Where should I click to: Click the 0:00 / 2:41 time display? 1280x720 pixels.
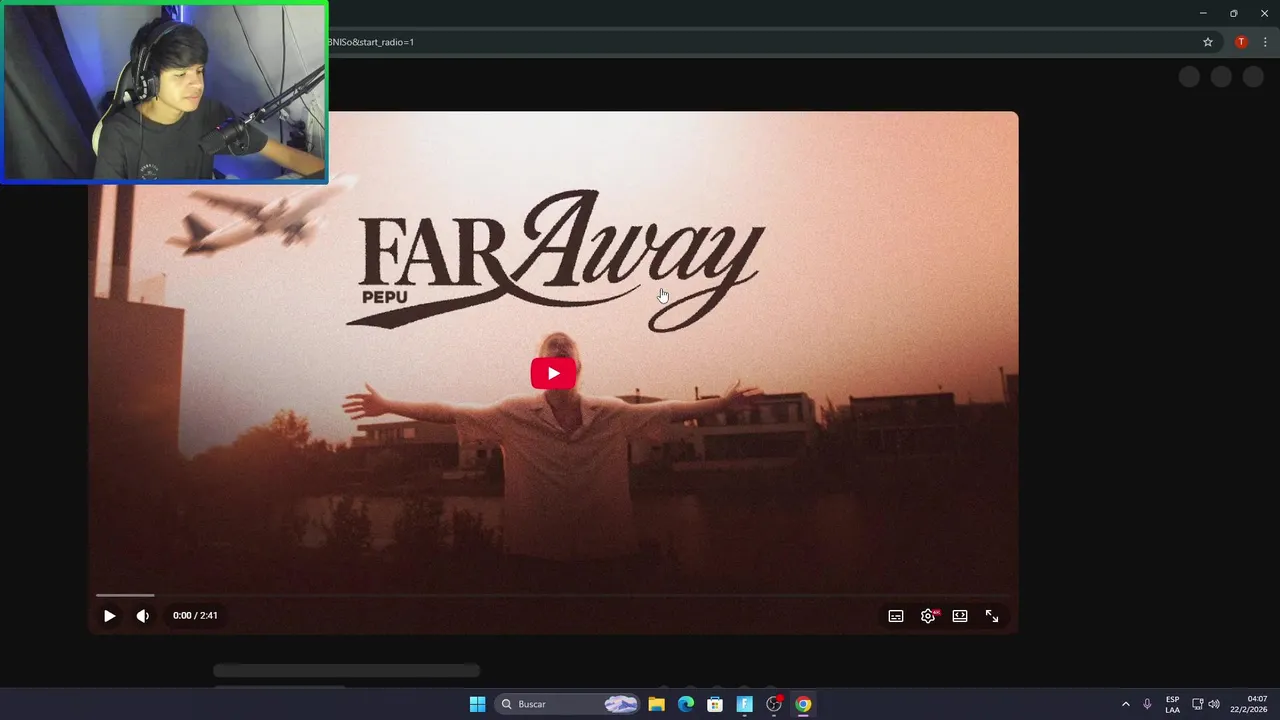coord(195,616)
